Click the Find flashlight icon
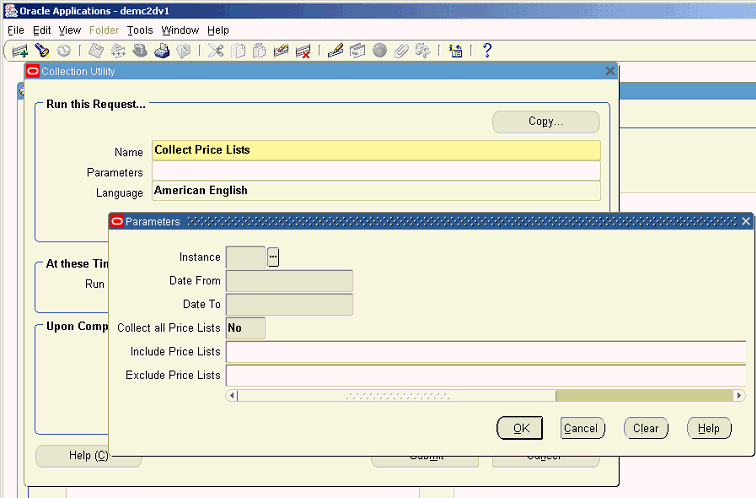756x498 pixels. (x=42, y=50)
